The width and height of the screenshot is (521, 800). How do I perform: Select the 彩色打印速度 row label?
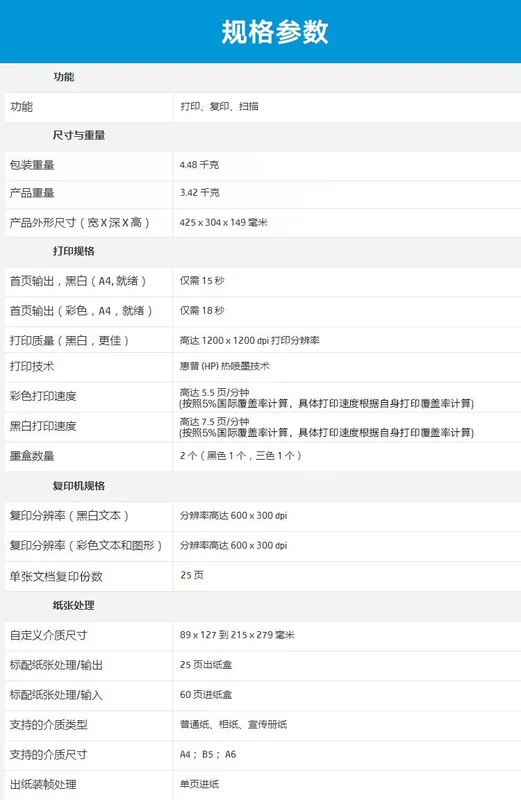point(43,396)
